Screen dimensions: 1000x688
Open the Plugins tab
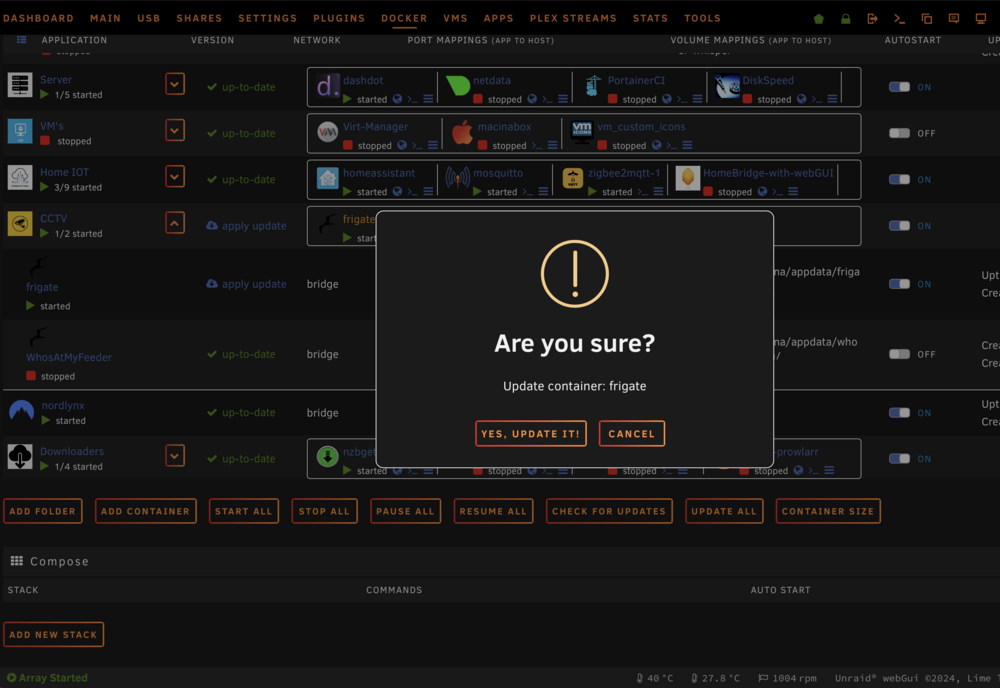click(x=339, y=18)
